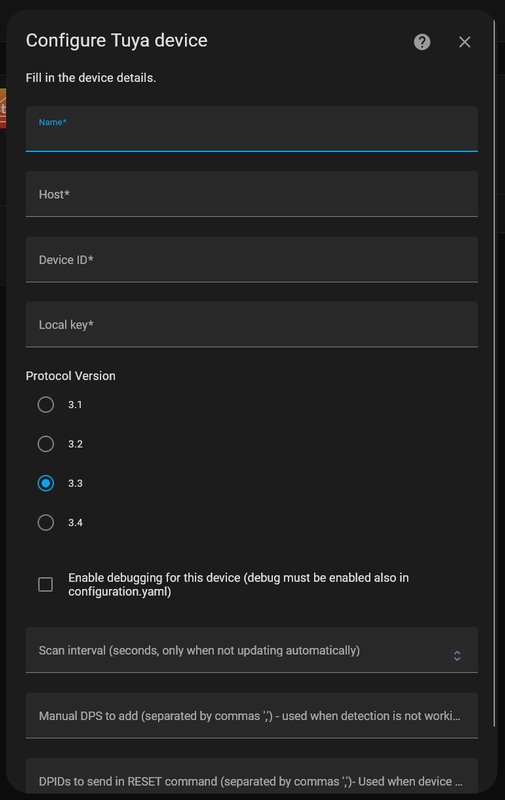
Task: Choose protocol version 3.4
Action: tap(45, 522)
